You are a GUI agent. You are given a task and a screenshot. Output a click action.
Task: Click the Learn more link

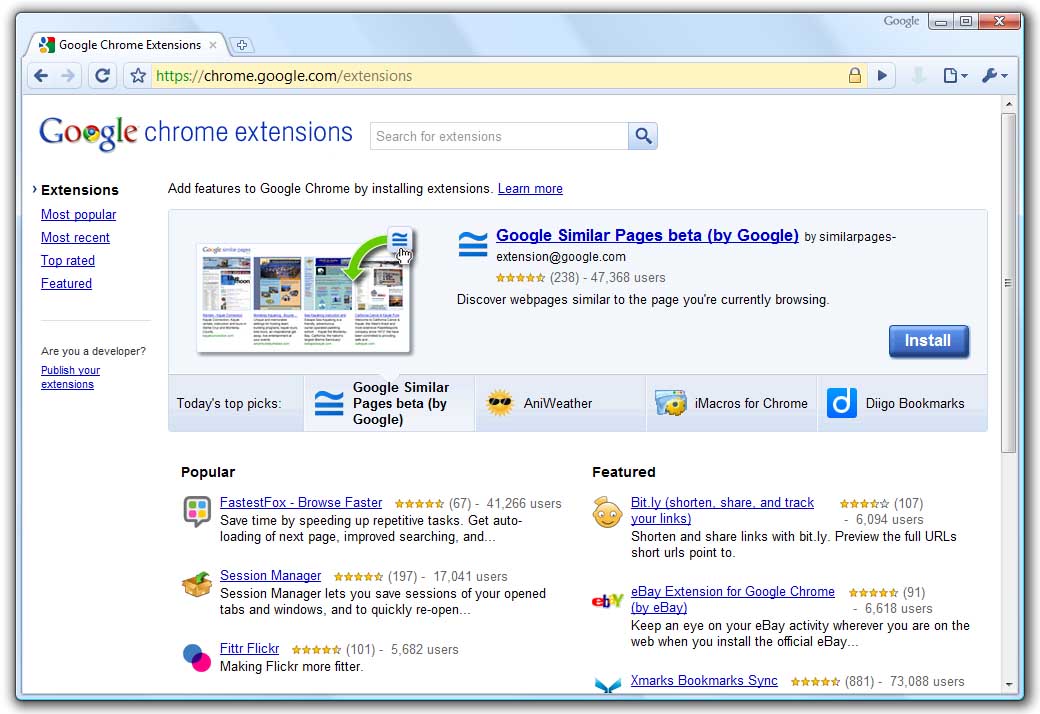point(530,188)
